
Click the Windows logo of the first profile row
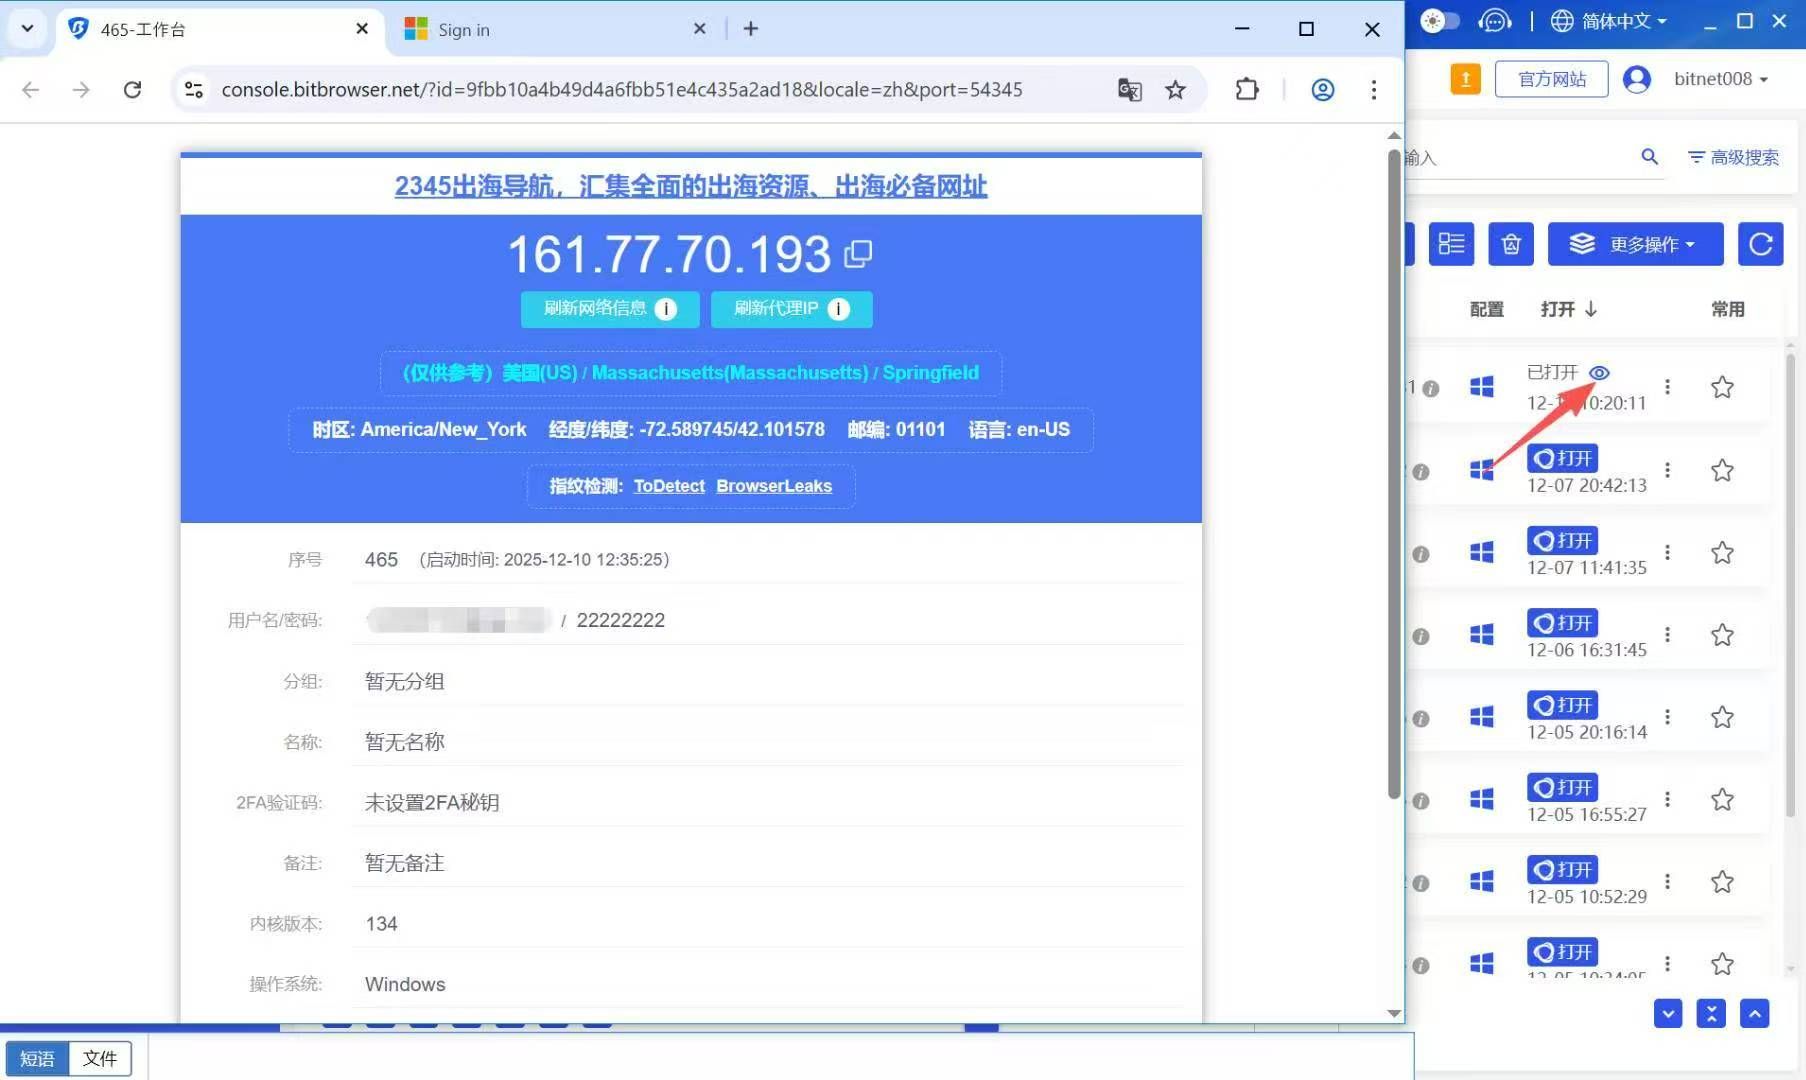click(1481, 387)
